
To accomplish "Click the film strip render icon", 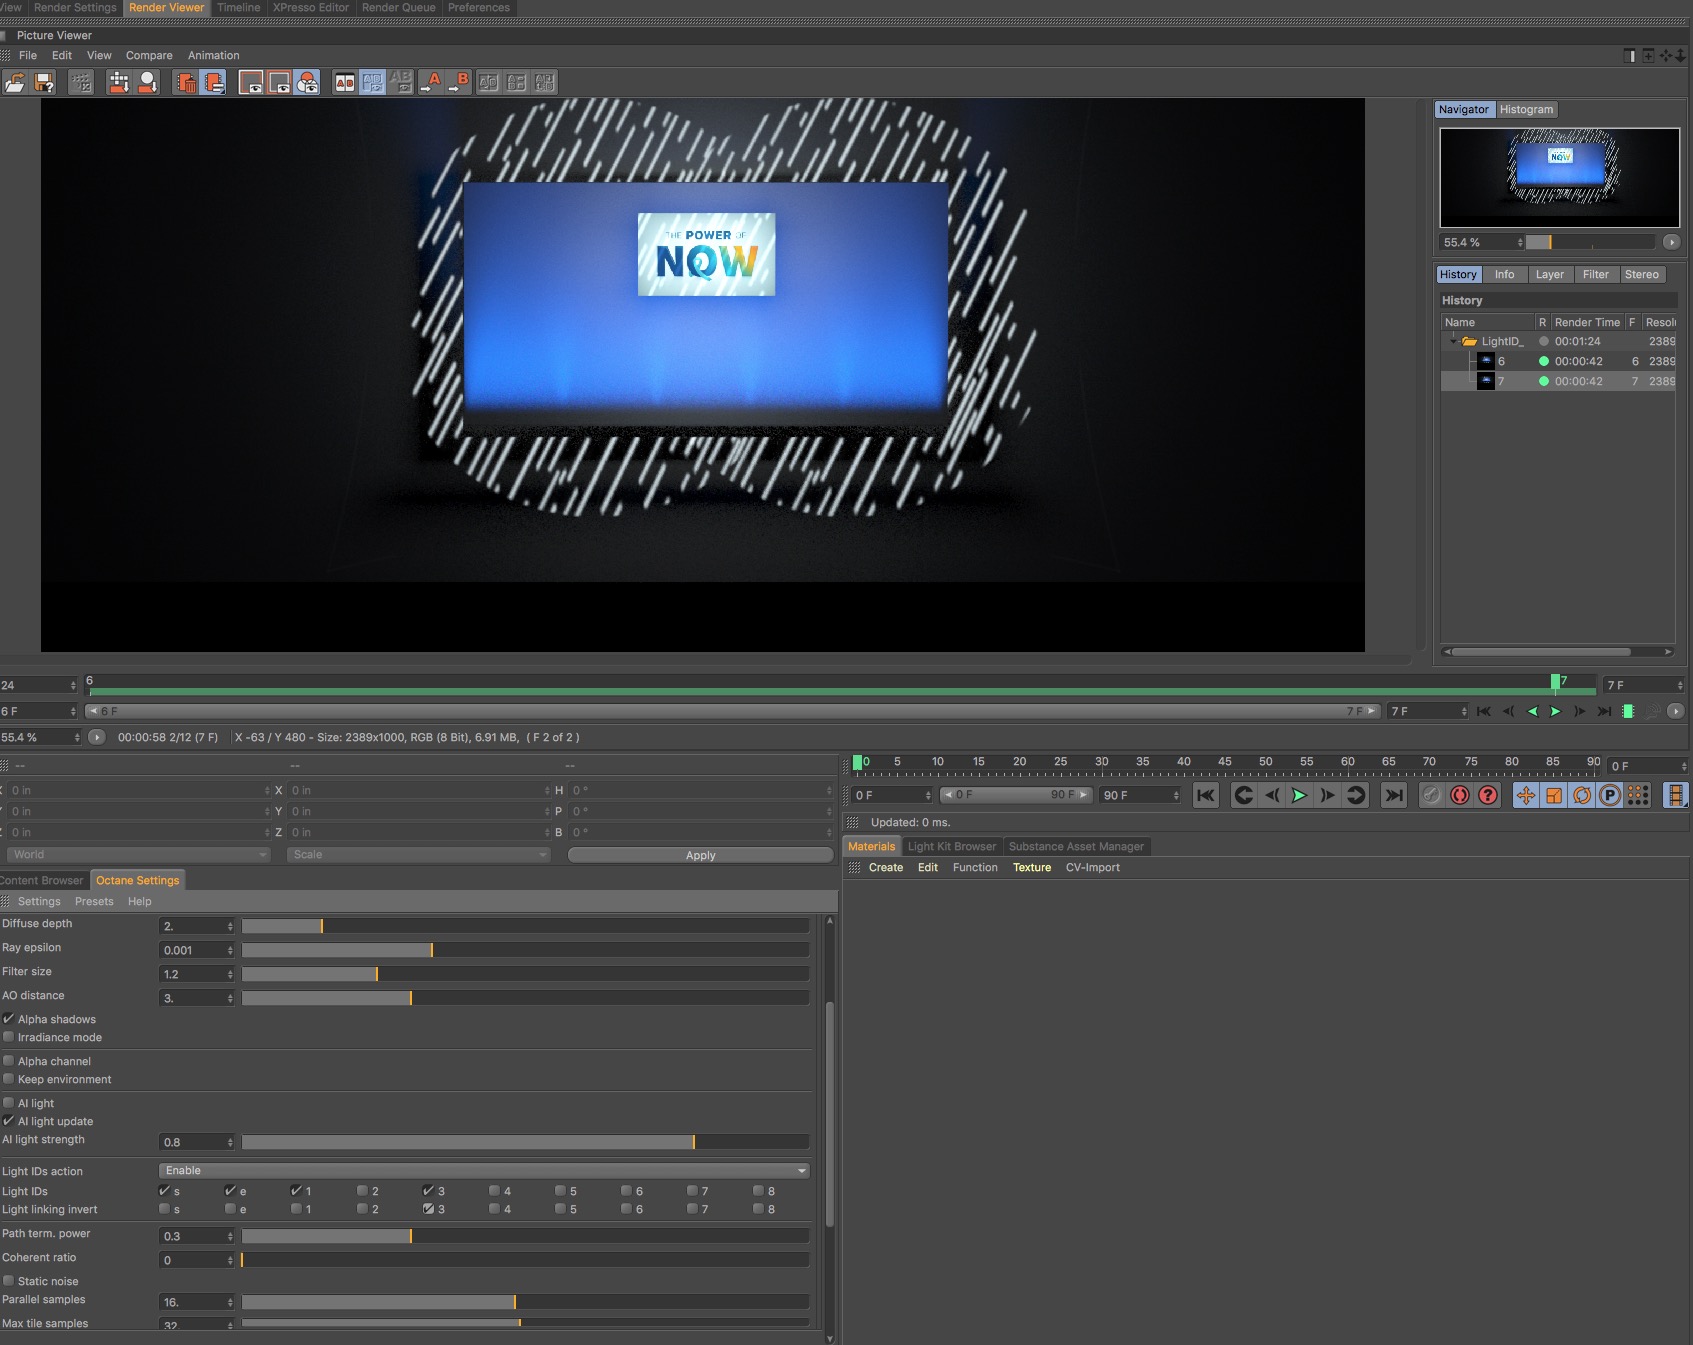I will point(1676,795).
